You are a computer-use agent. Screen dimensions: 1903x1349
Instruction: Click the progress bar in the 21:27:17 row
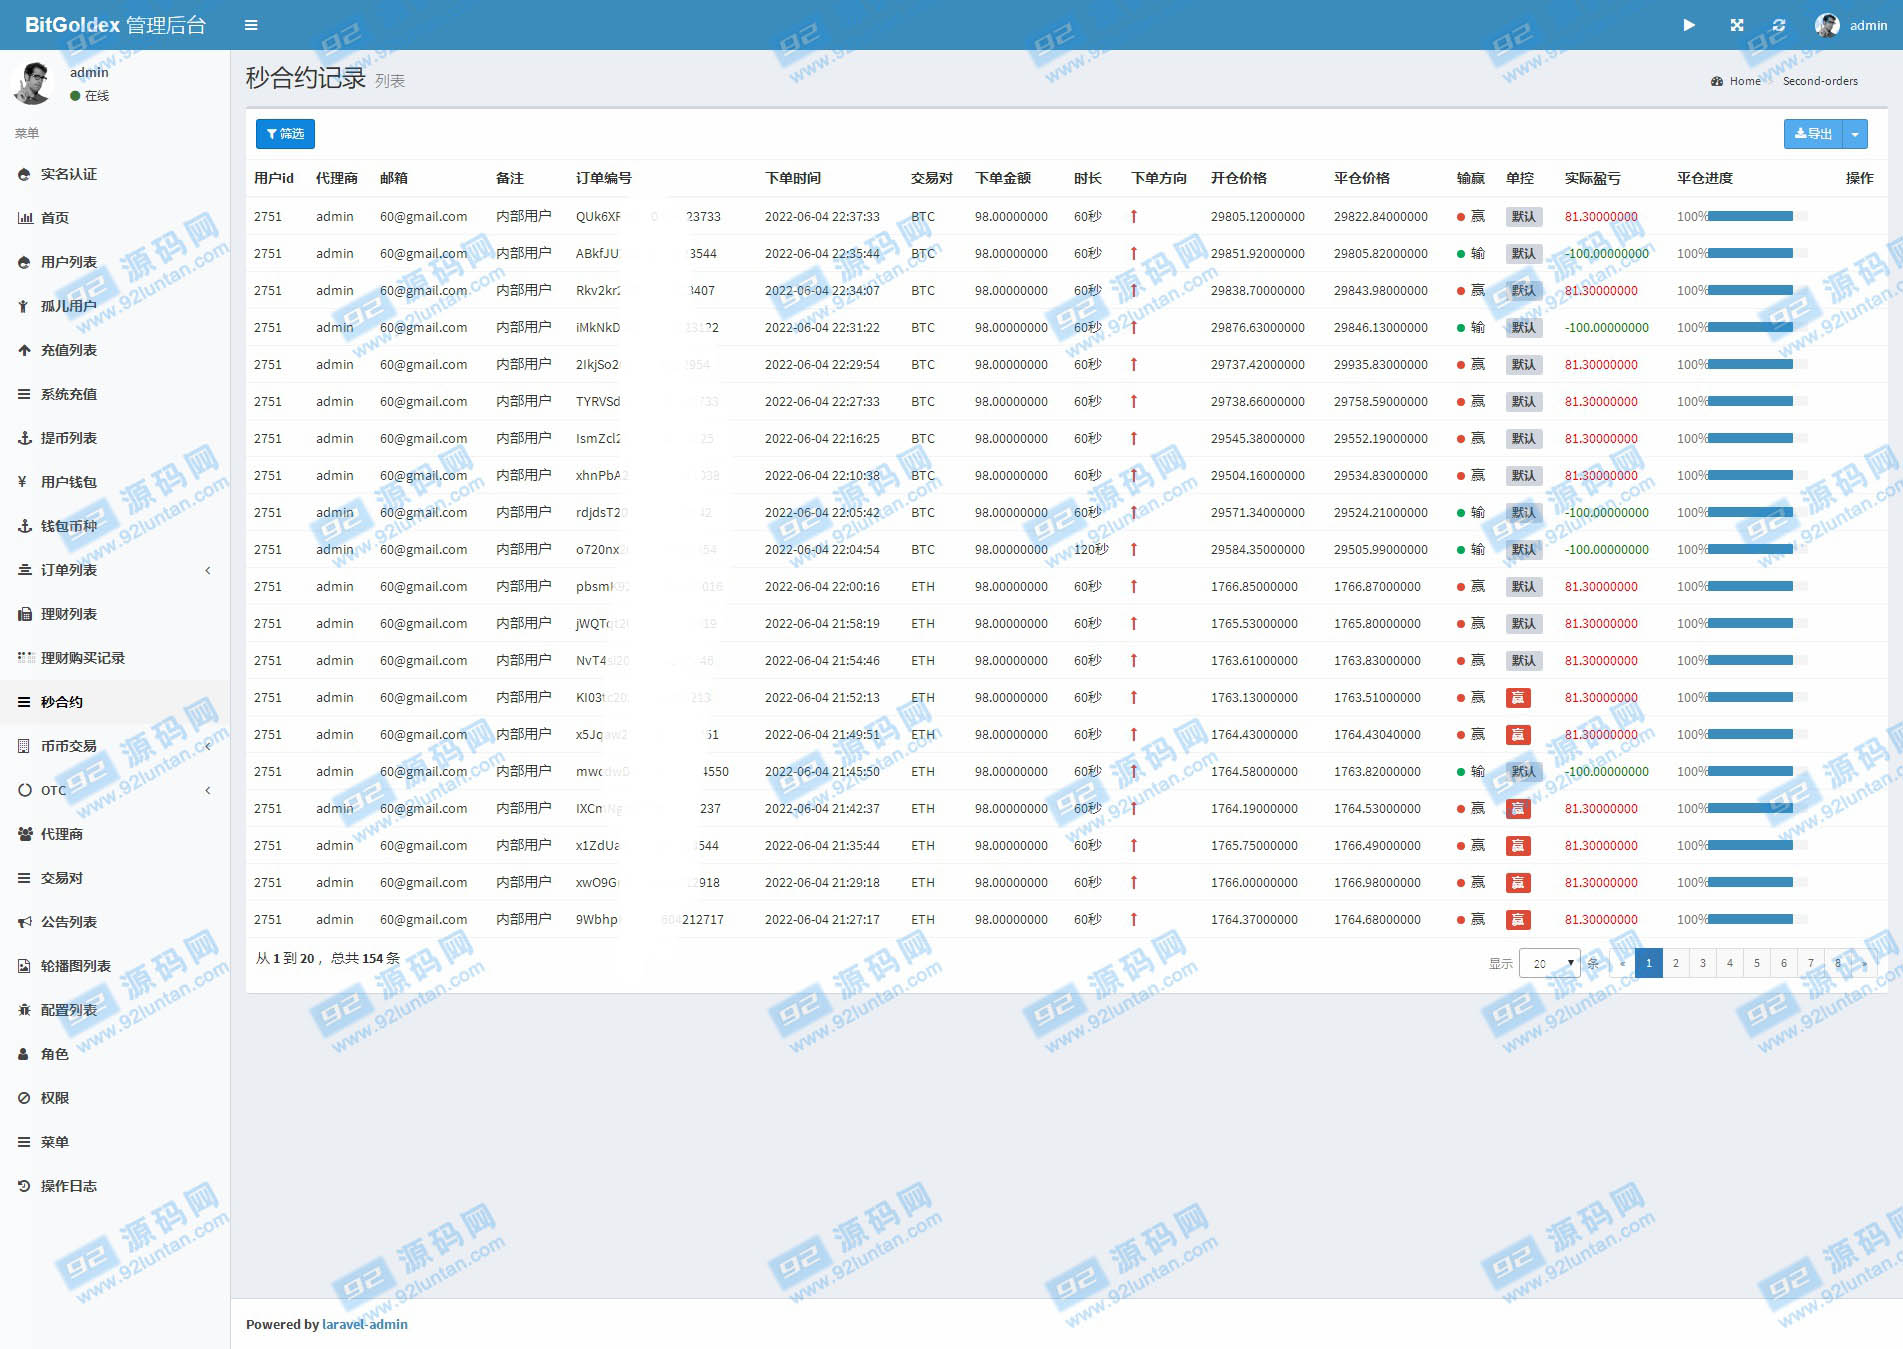[1758, 919]
